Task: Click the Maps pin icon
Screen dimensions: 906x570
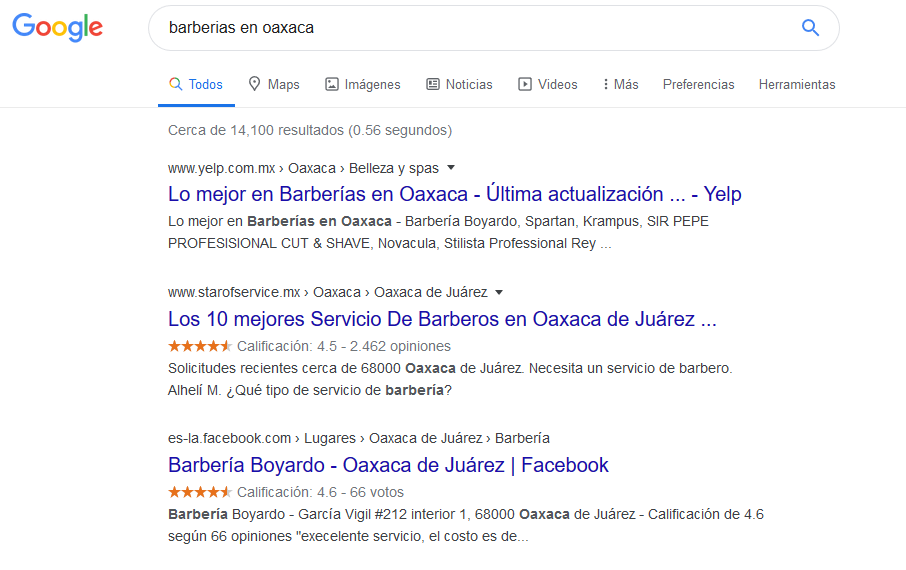Action: coord(254,84)
